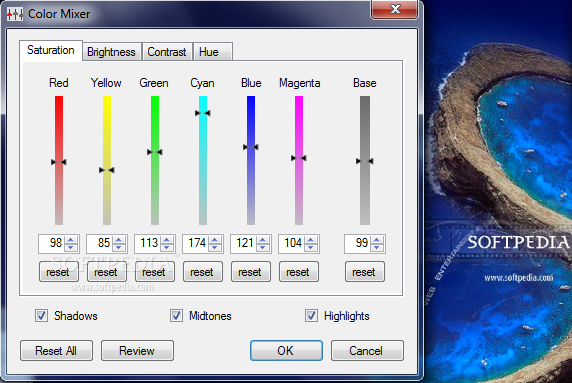This screenshot has width=572, height=383.
Task: Click the Blue slider handle
Action: 251,147
